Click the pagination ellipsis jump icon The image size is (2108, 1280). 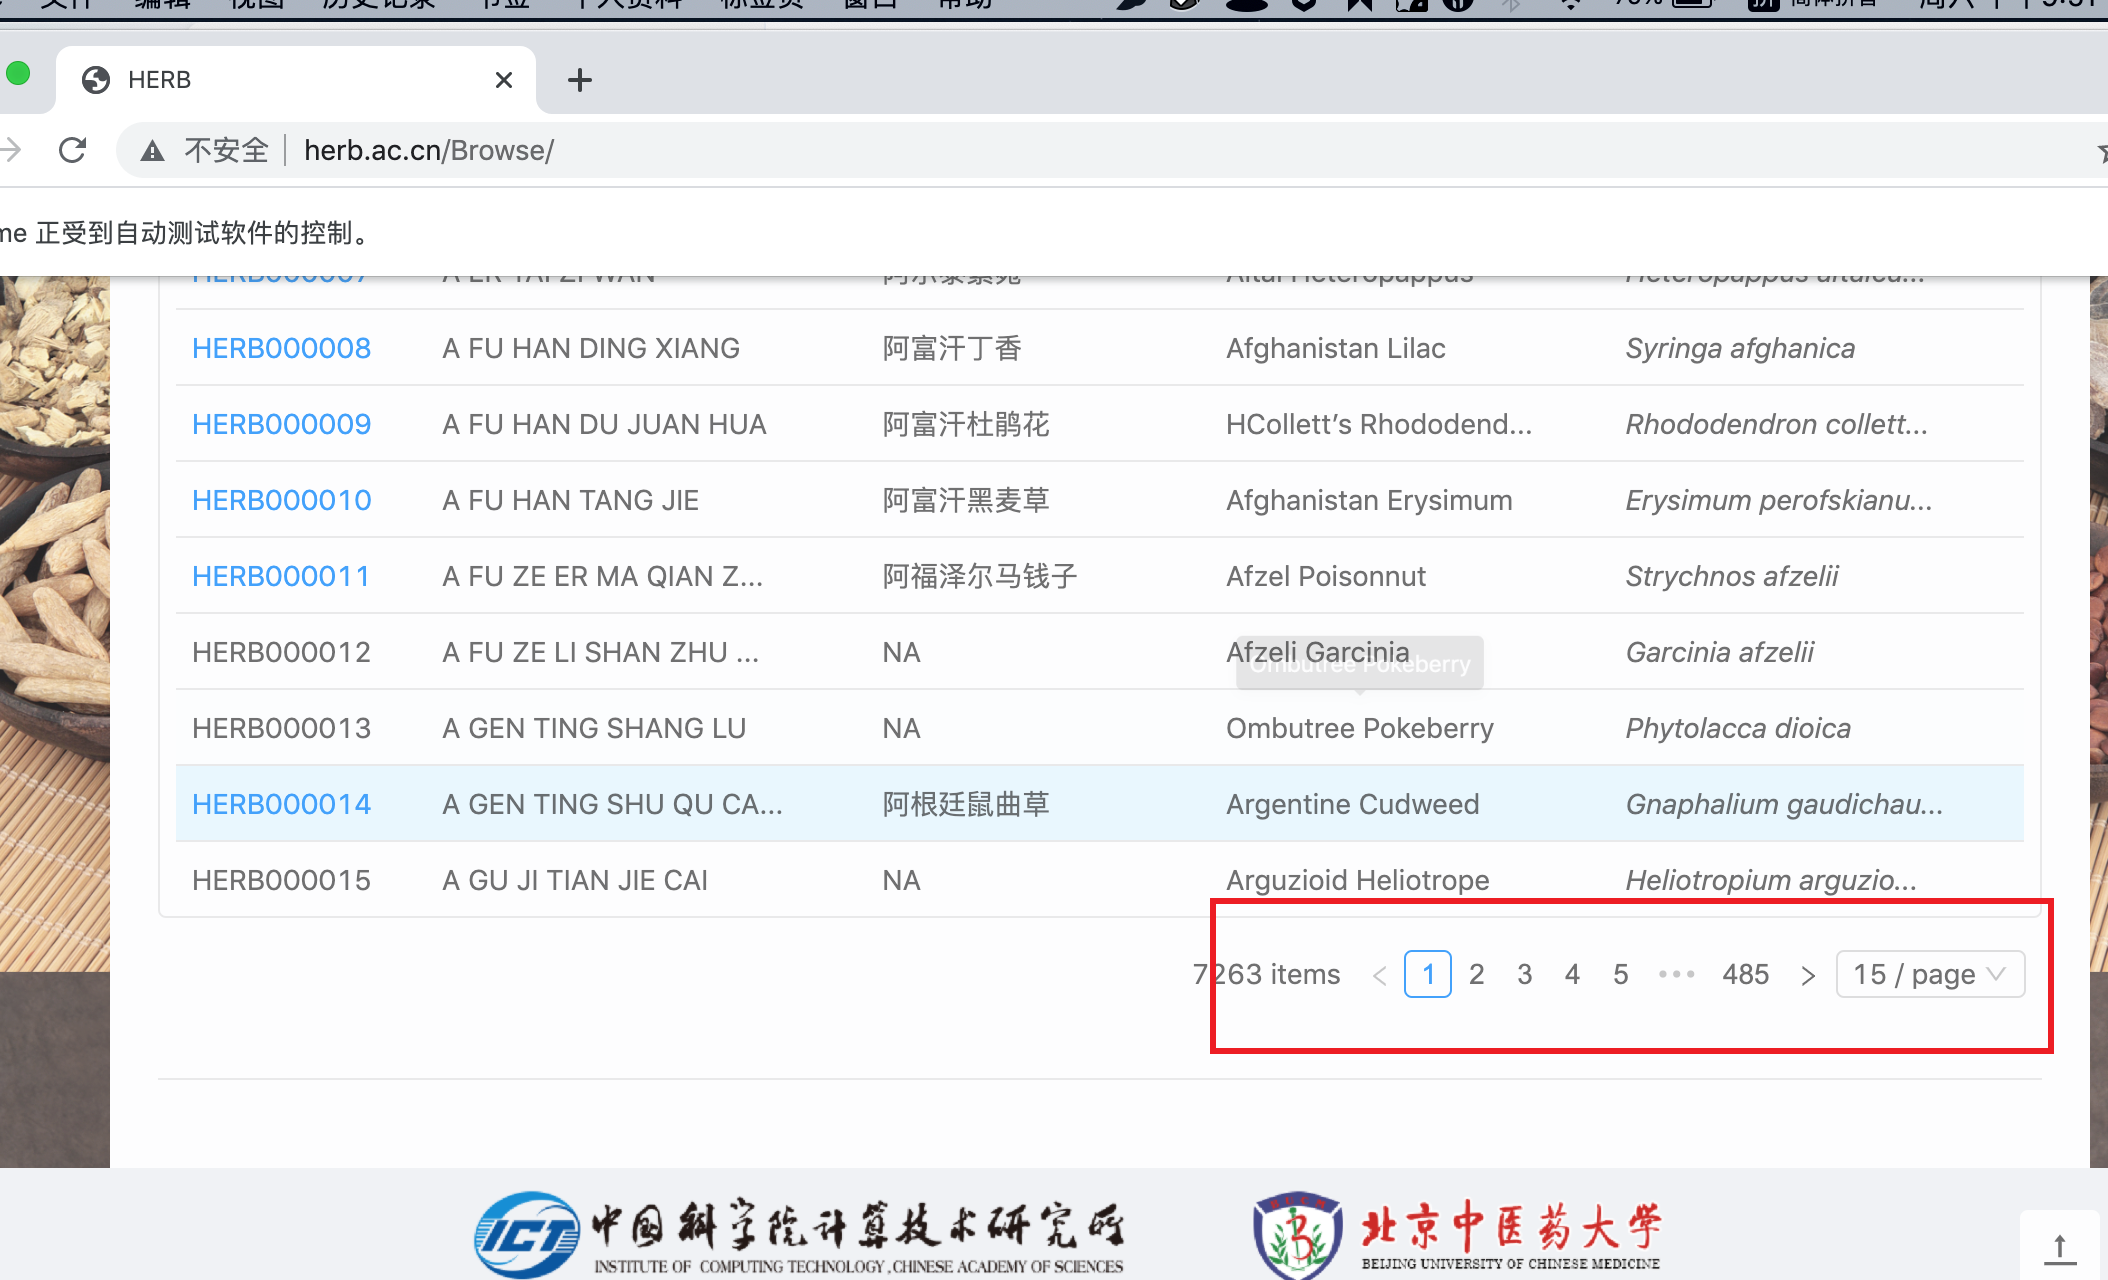pos(1676,974)
